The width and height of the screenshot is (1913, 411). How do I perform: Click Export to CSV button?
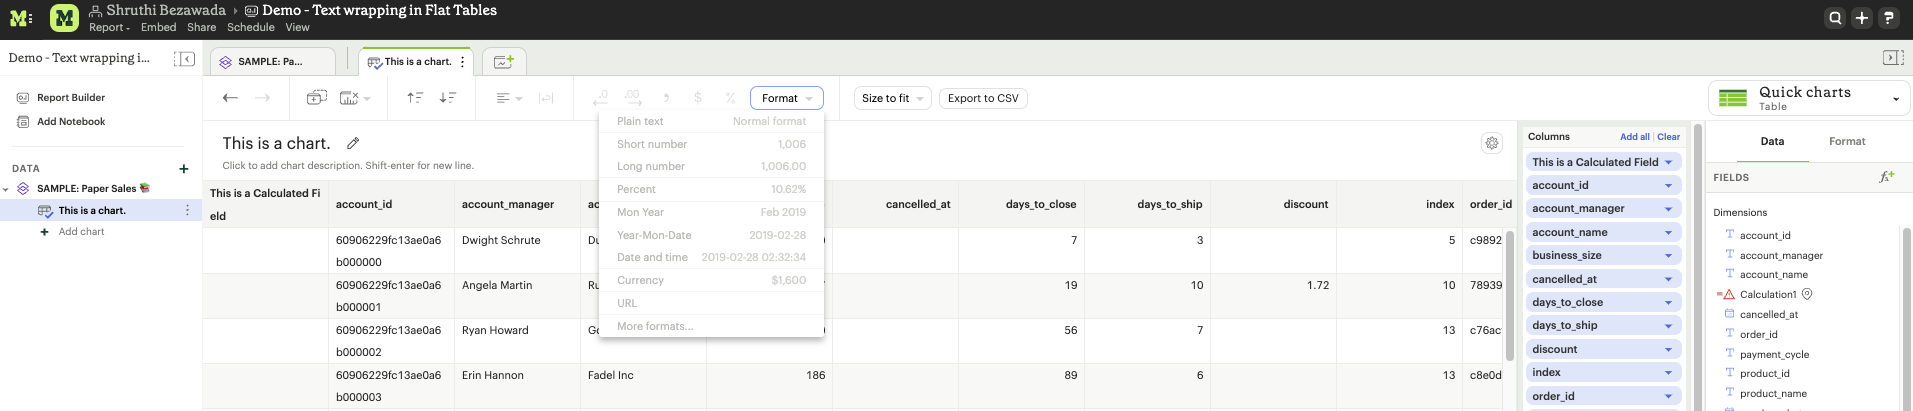[982, 98]
